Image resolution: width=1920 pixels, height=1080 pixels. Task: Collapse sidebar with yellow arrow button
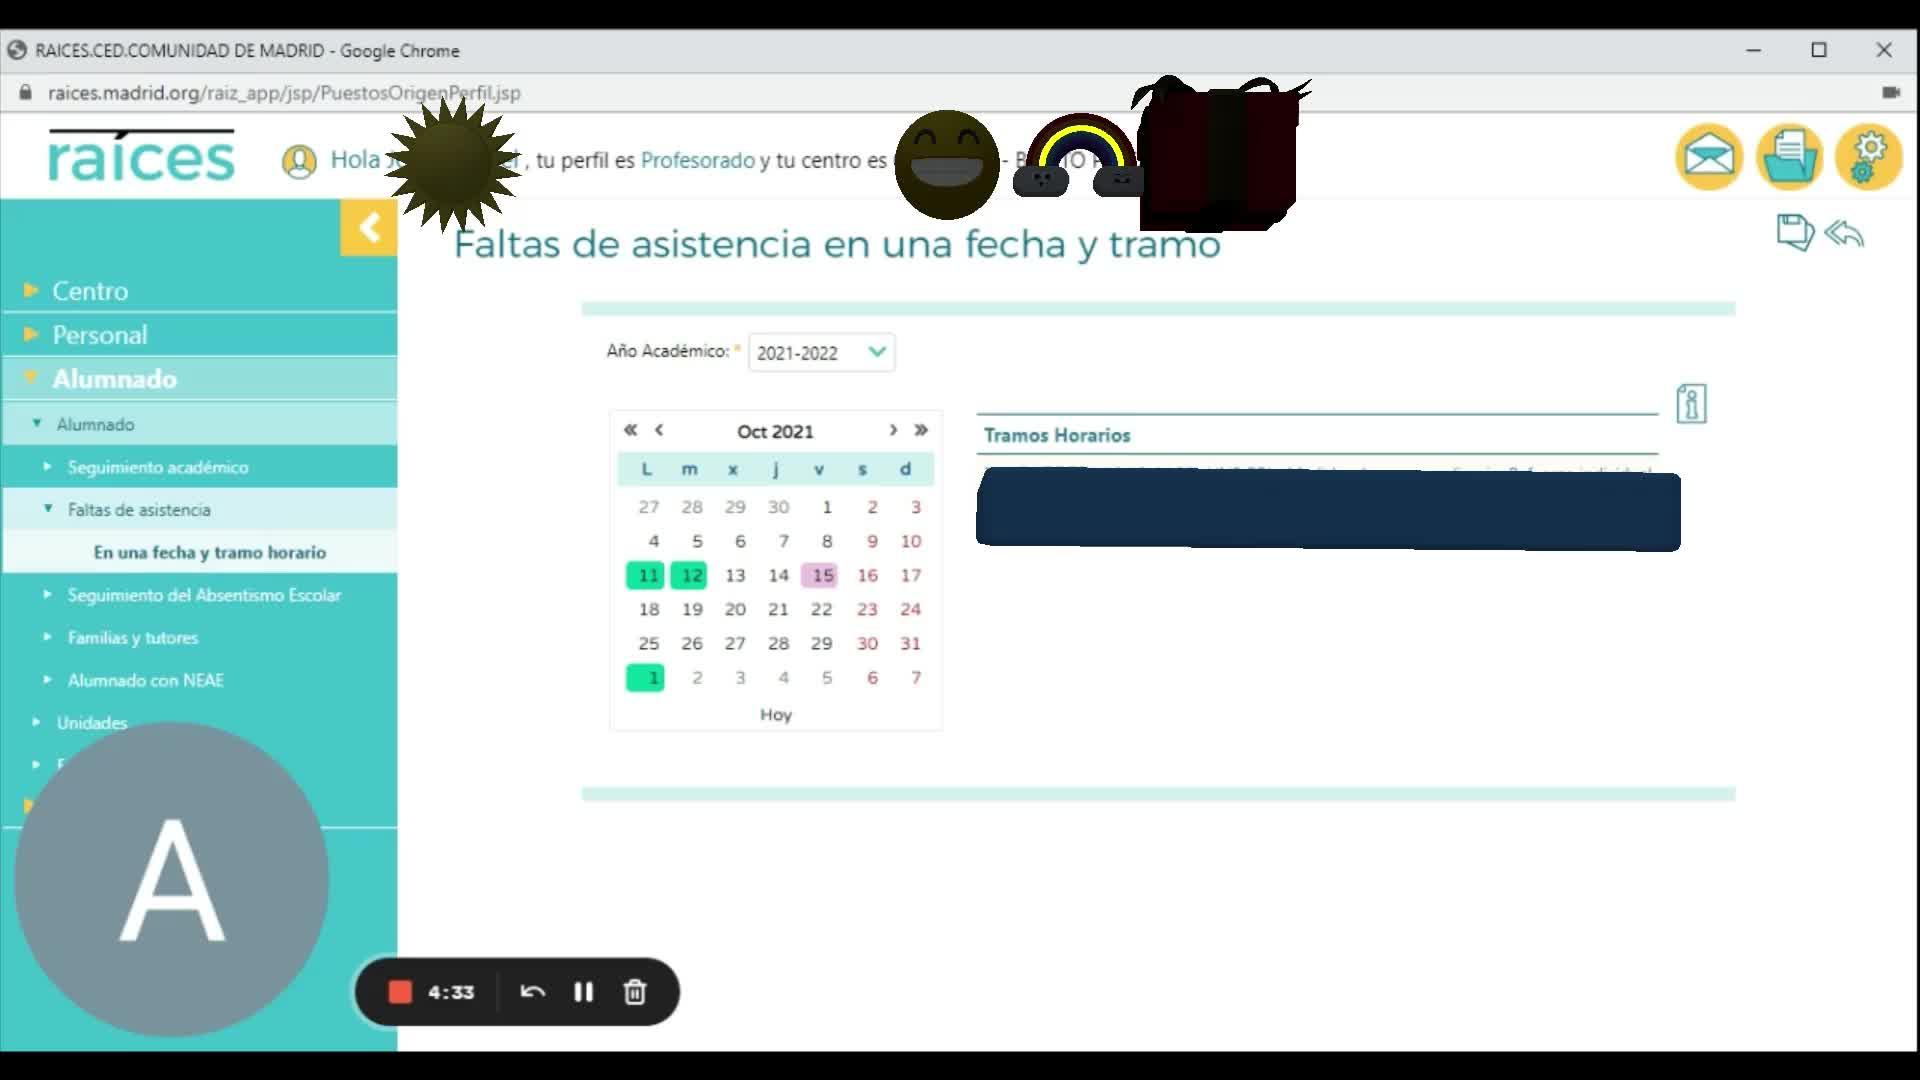coord(369,228)
